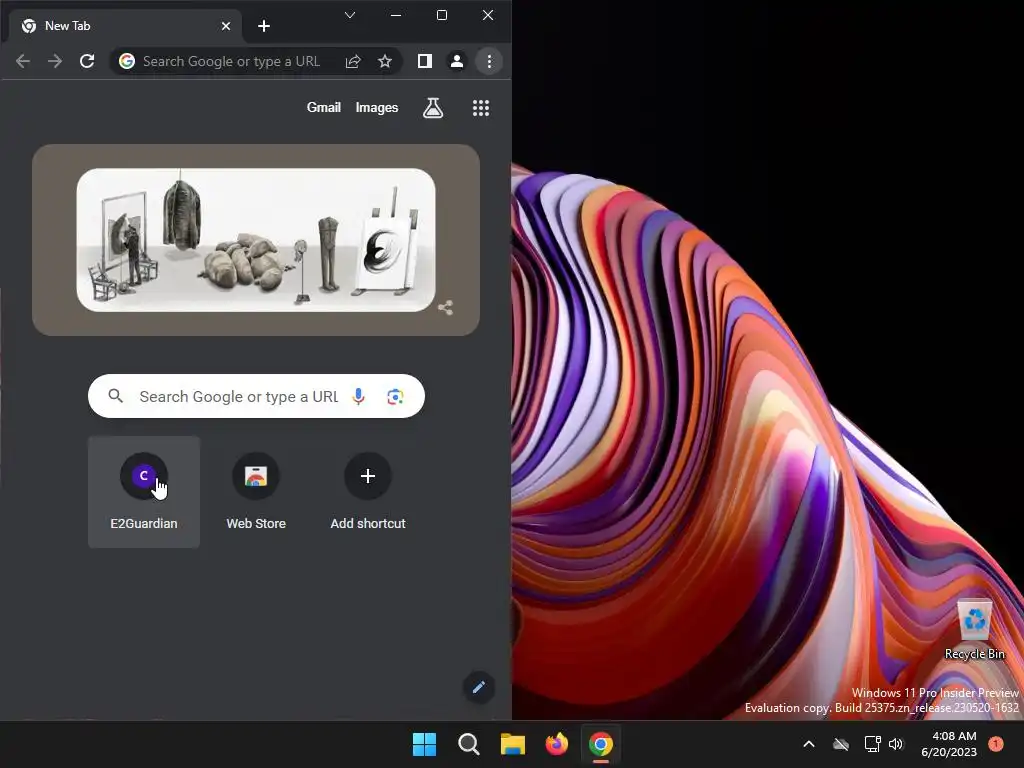Screen dimensions: 1024x768
Task: Open the Web Store shortcut
Action: tap(256, 492)
